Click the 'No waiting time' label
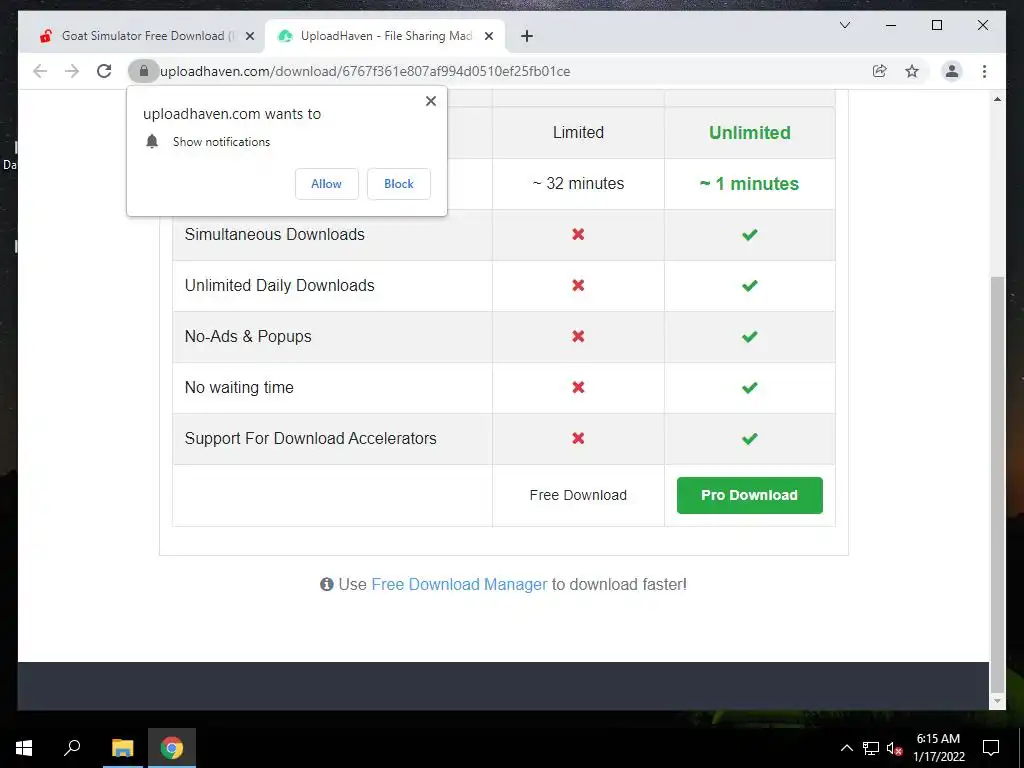 [239, 387]
